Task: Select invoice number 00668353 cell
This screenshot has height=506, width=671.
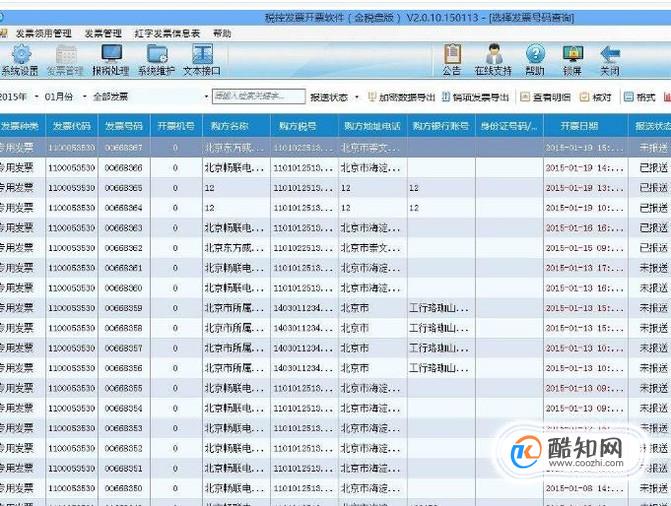Action: coord(124,428)
